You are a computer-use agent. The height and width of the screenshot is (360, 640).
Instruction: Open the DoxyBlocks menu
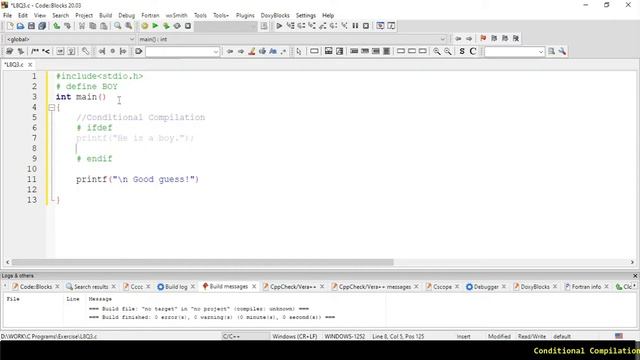point(275,16)
